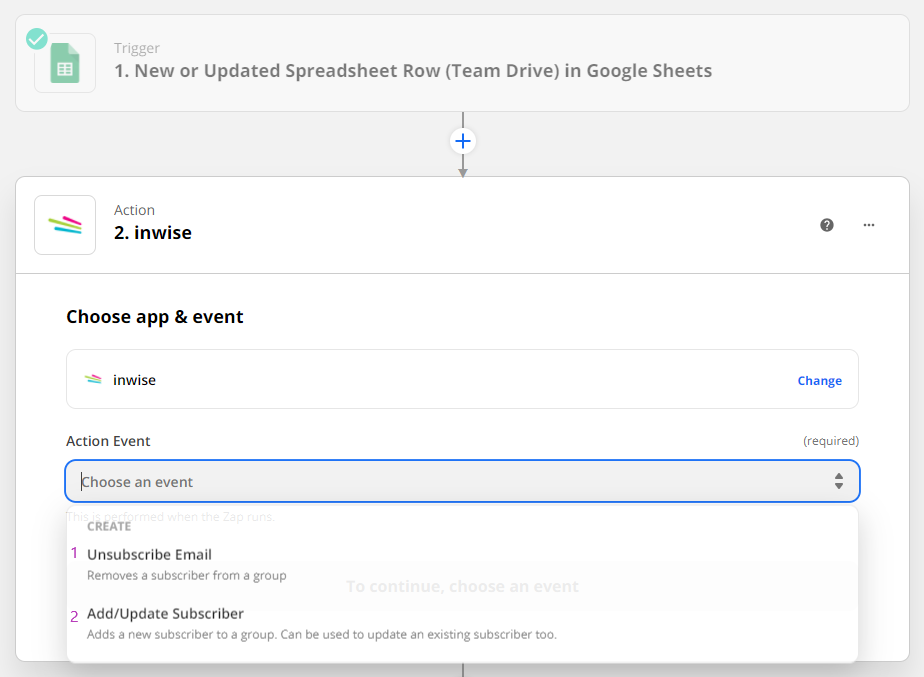Image resolution: width=924 pixels, height=677 pixels.
Task: Open trigger step New or Updated Spreadsheet Row
Action: click(x=463, y=63)
